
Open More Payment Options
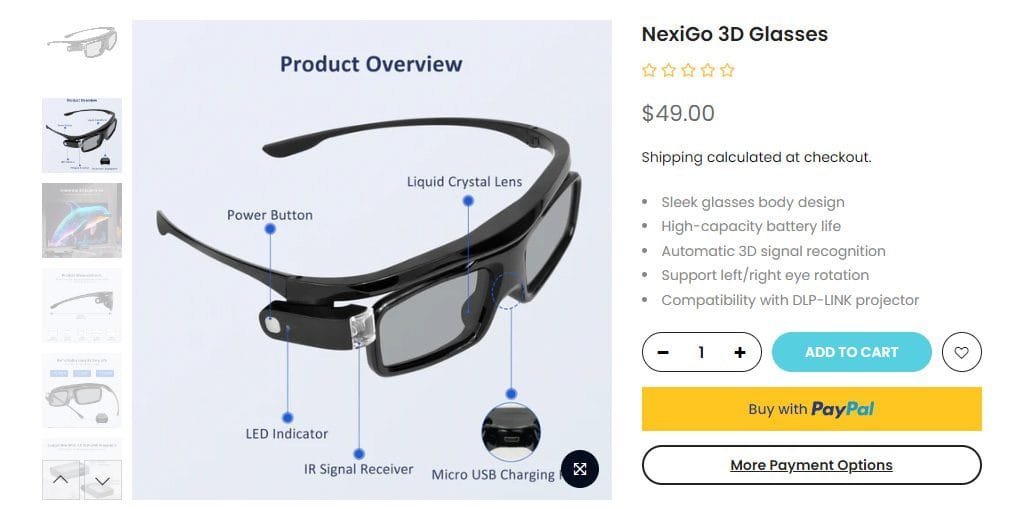(811, 465)
